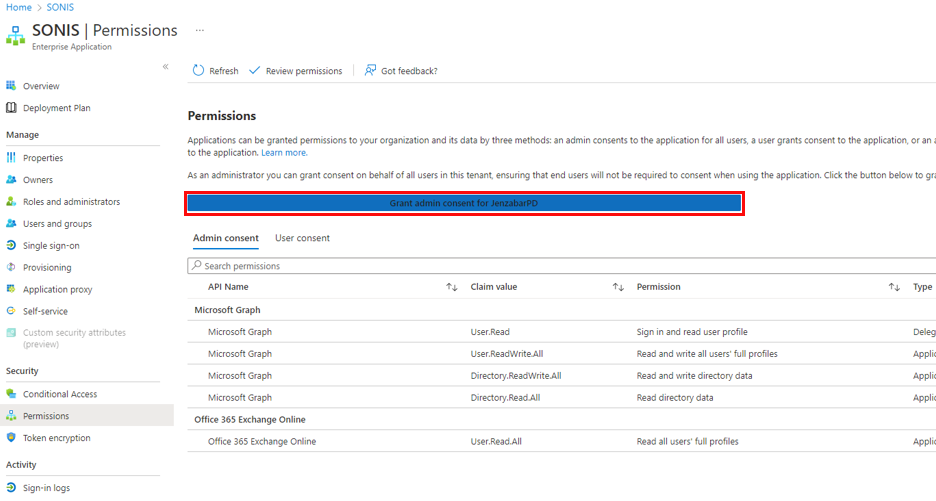Viewport: 936px width, 501px height.
Task: Click Read all users' full profiles
Action: [x=687, y=441]
